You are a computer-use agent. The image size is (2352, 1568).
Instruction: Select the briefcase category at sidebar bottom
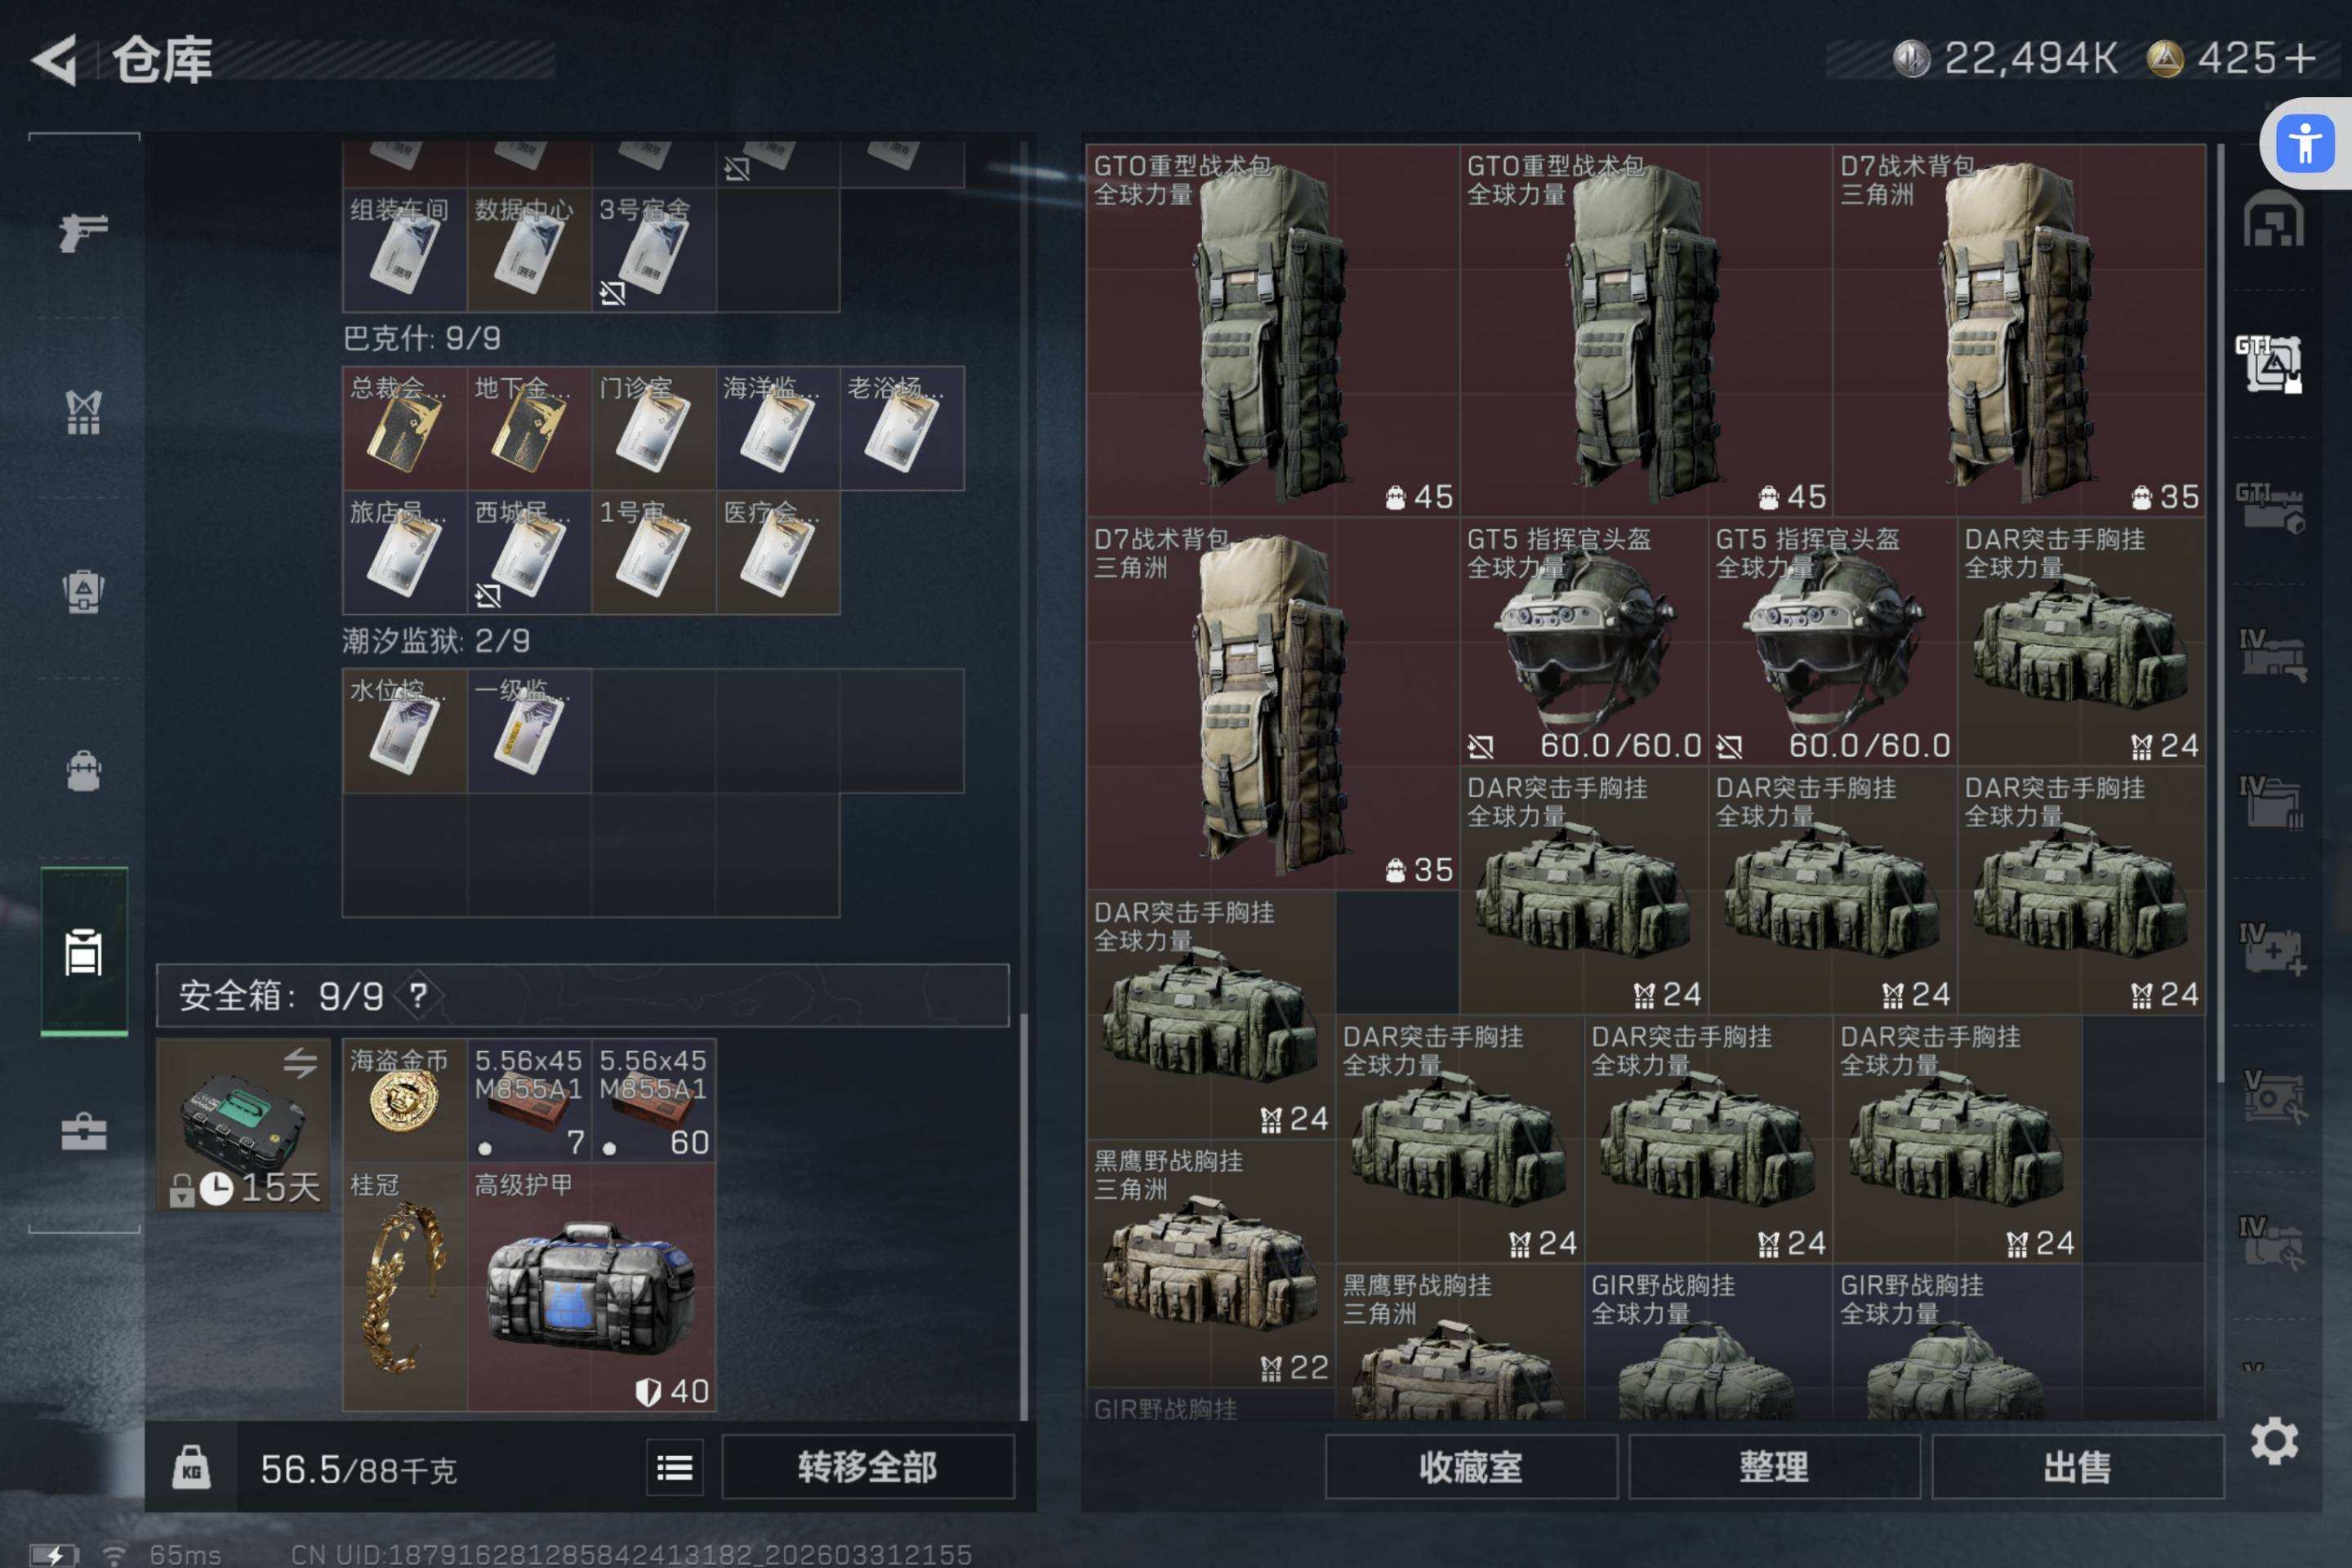84,1132
